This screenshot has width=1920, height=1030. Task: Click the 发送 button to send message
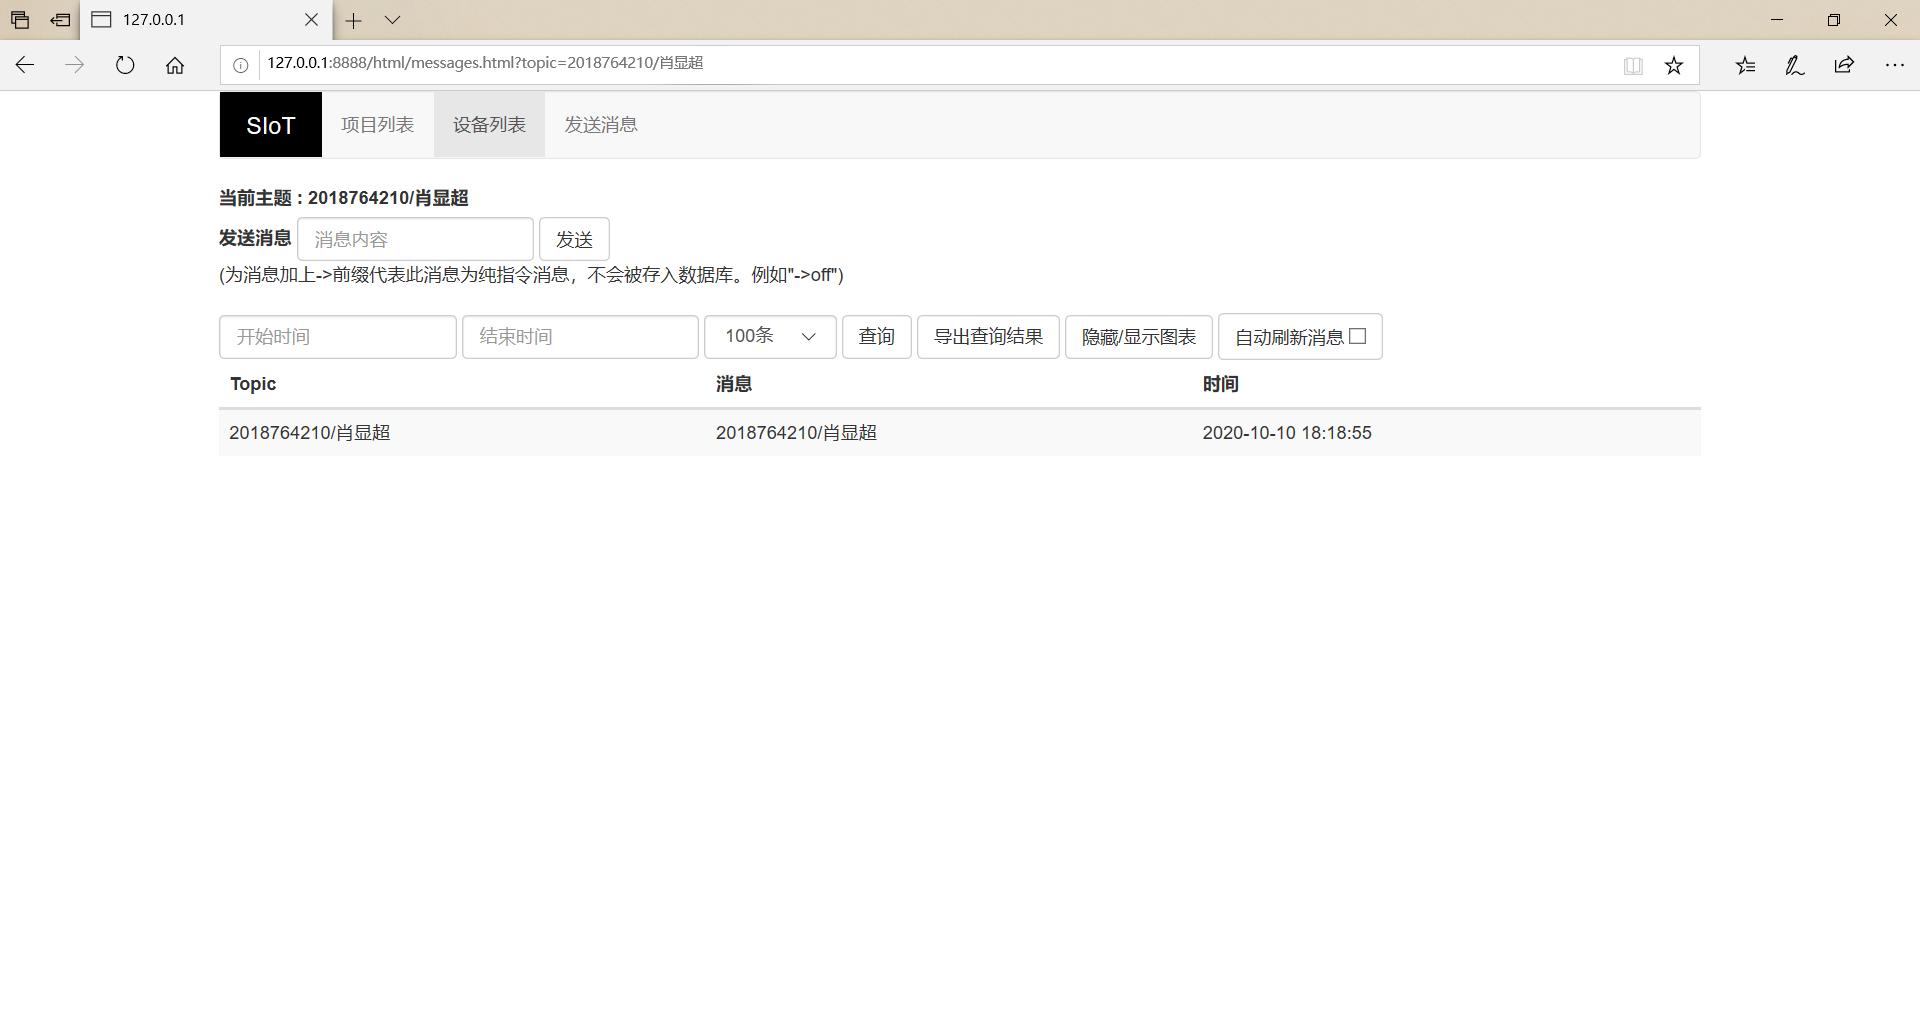(x=574, y=239)
